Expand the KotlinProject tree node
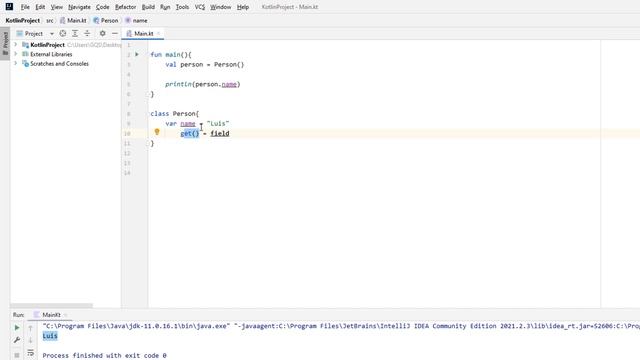 click(16, 44)
